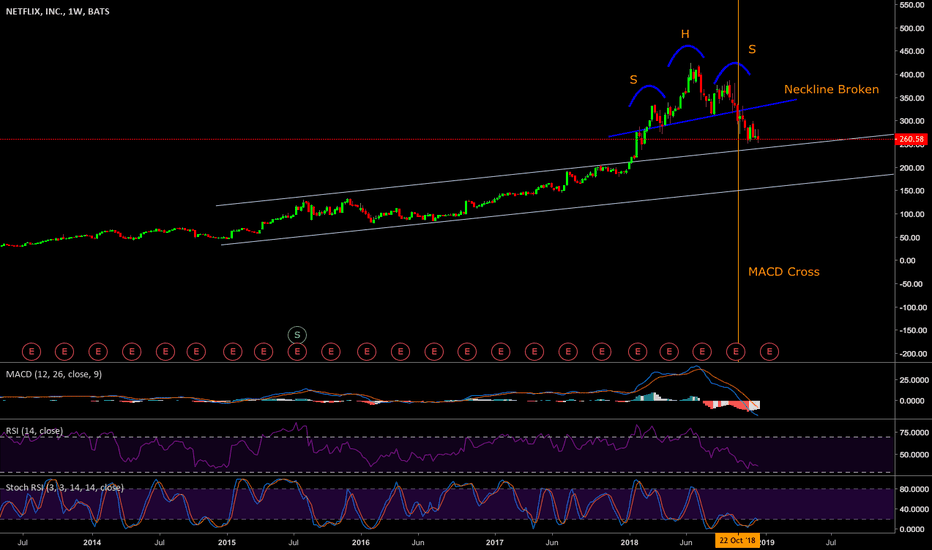Click the 2017 time axis label

click(x=495, y=542)
